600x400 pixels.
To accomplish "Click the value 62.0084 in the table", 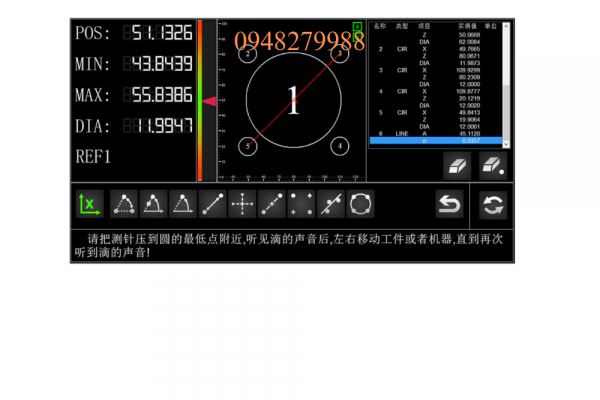I will pos(470,42).
